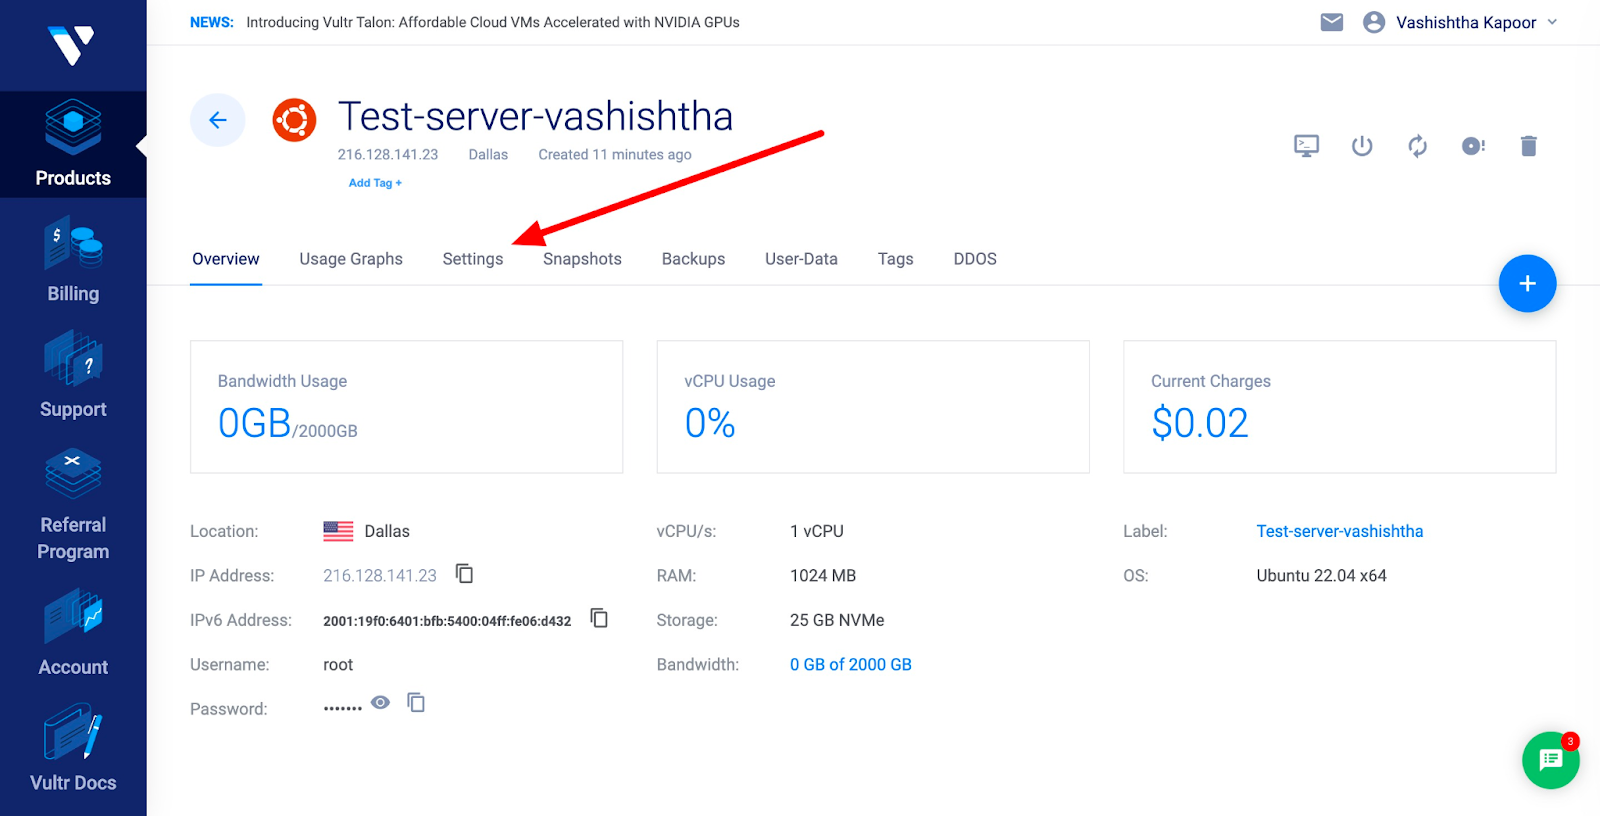The width and height of the screenshot is (1600, 816).
Task: Click the root username value
Action: [338, 665]
